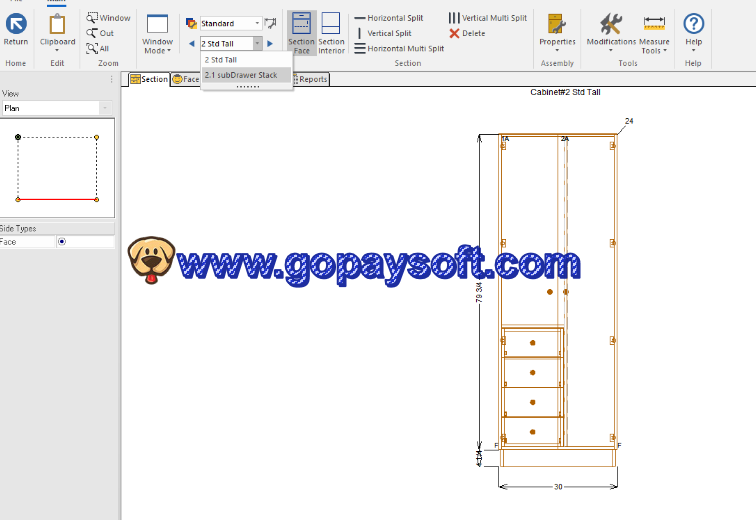This screenshot has height=520, width=756.
Task: Click the Zoom Out tool
Action: 100,33
